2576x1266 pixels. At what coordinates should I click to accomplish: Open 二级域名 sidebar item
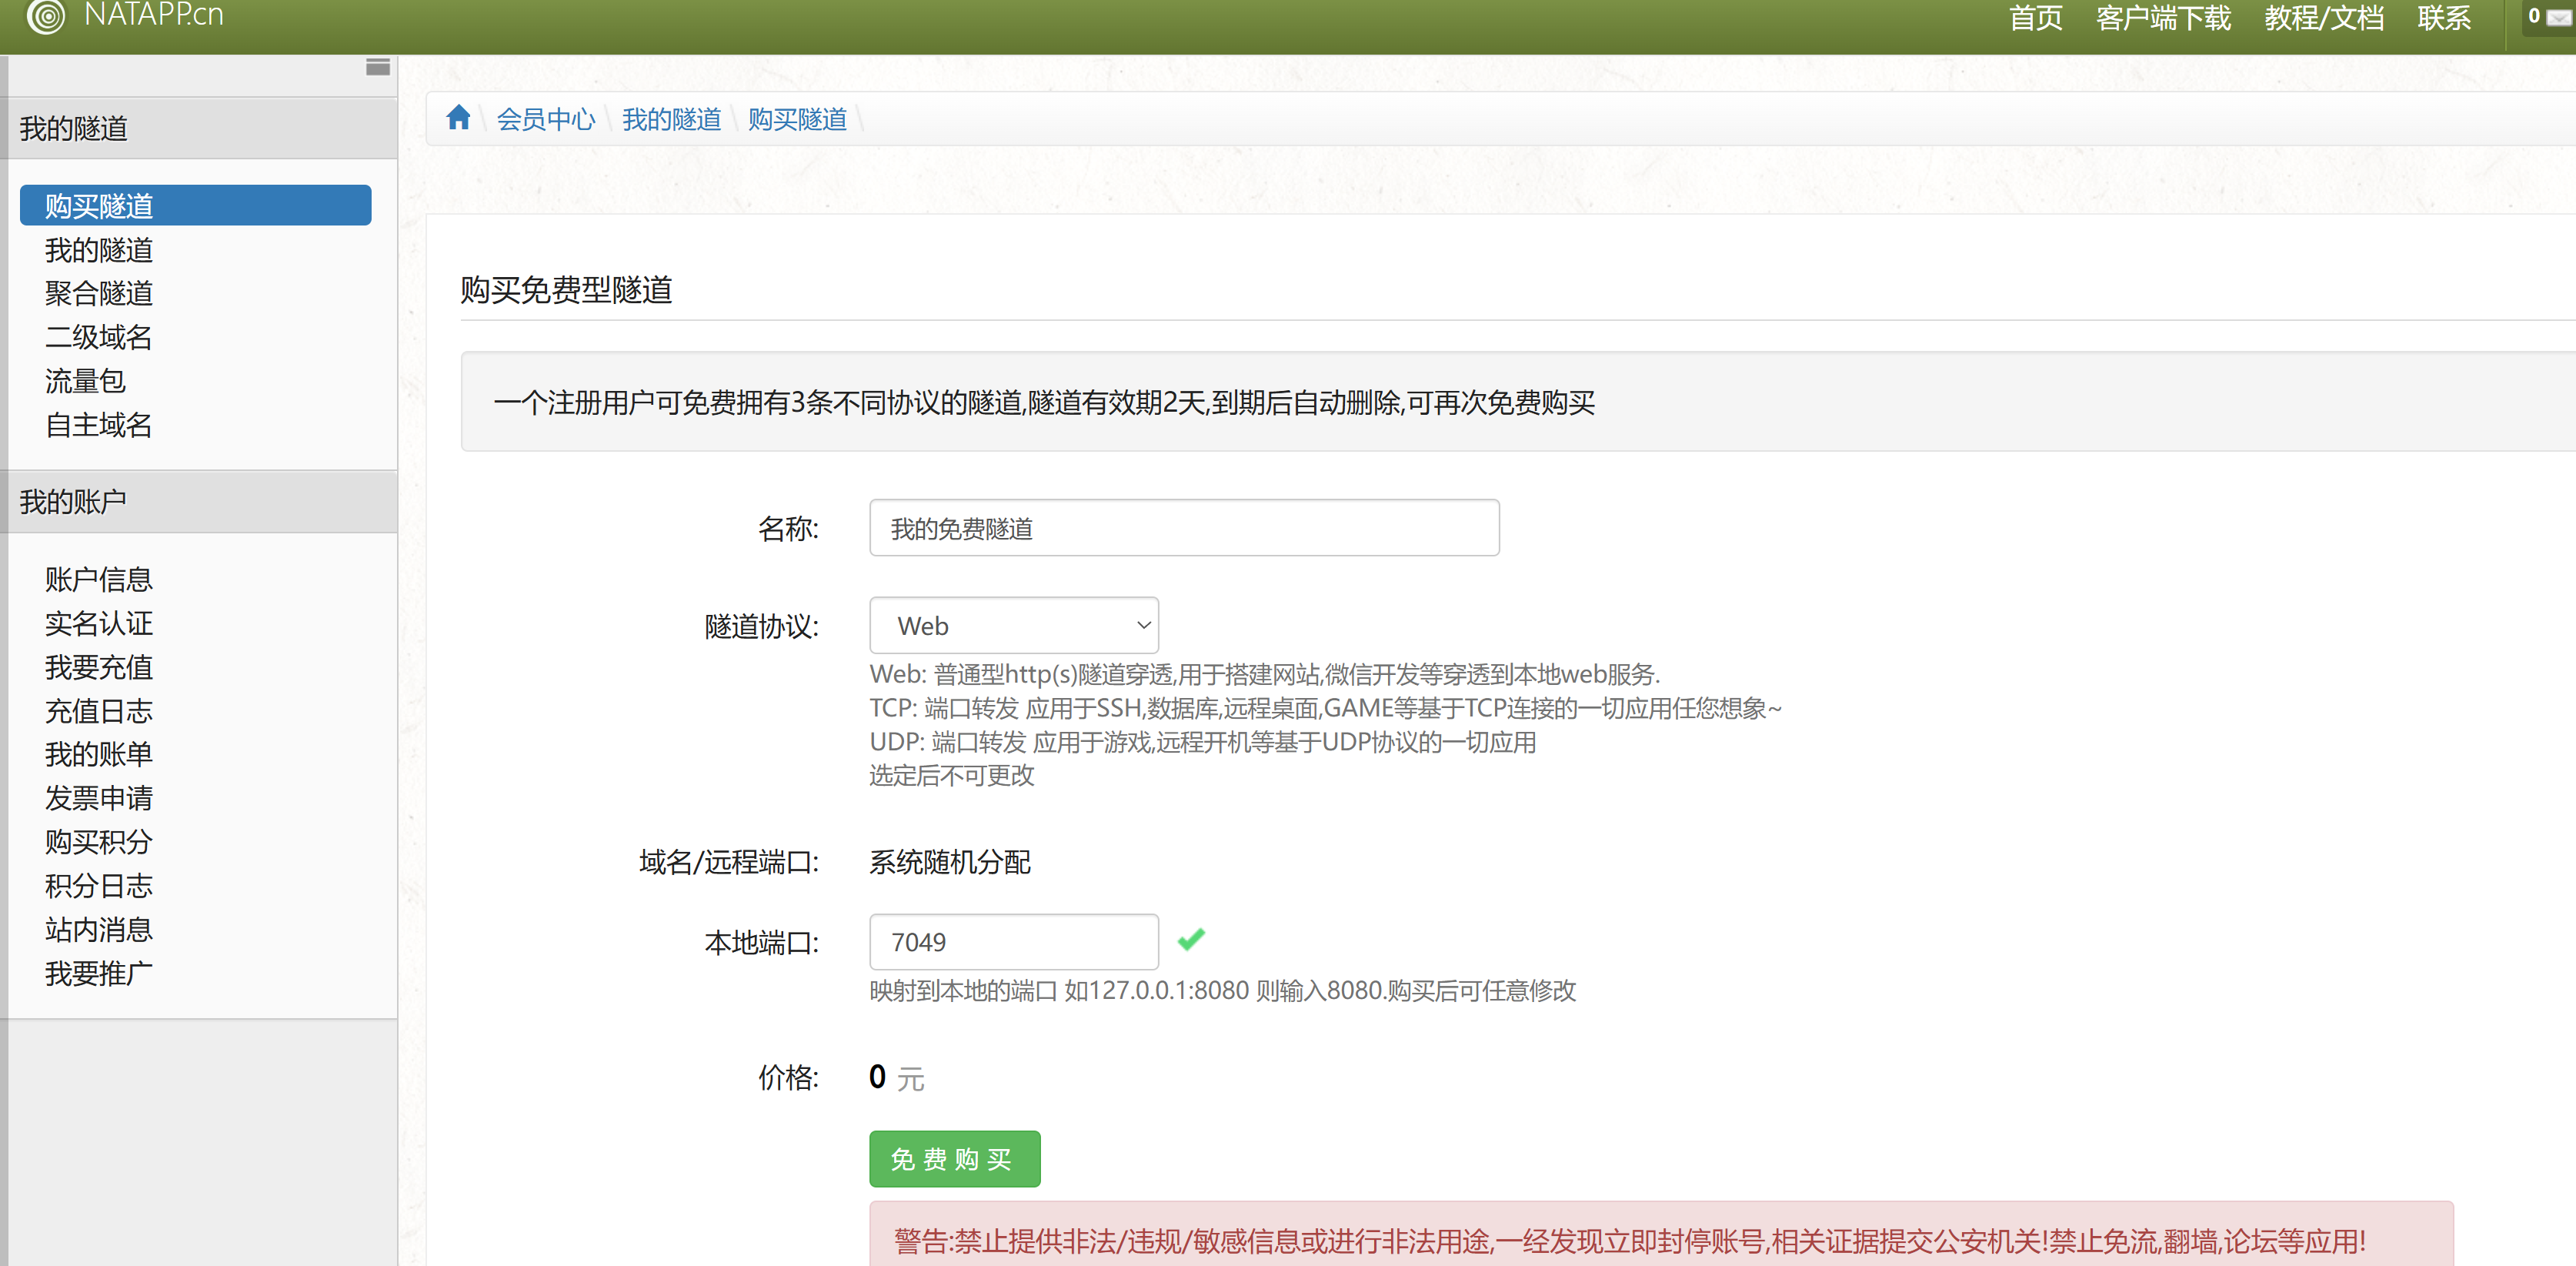(x=99, y=337)
